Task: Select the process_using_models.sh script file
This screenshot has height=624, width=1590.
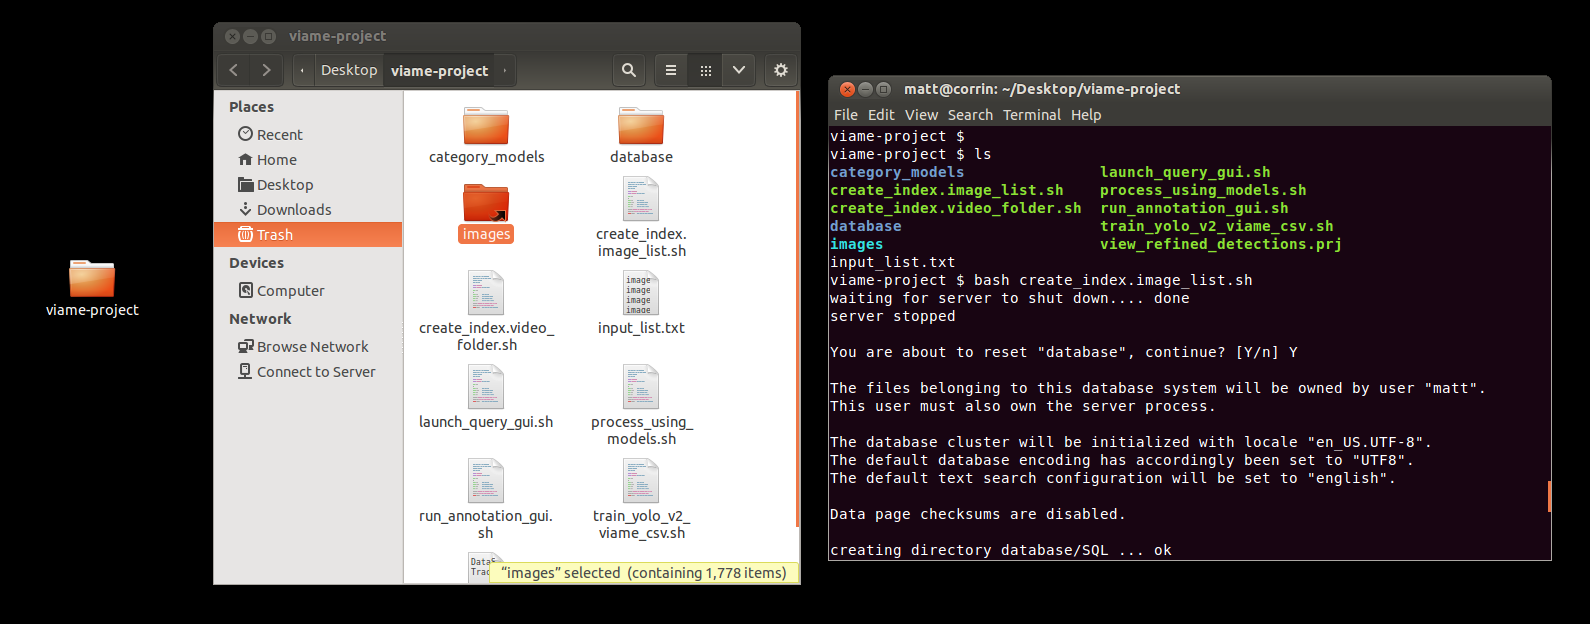Action: tap(641, 387)
